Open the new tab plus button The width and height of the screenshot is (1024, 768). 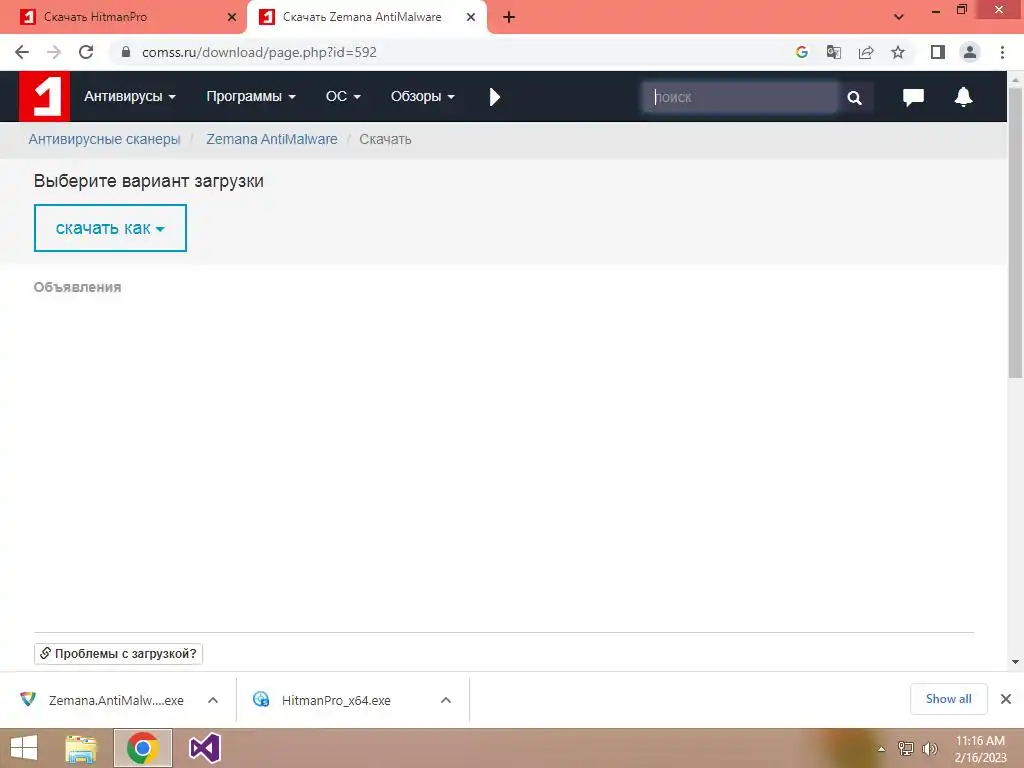coord(509,17)
